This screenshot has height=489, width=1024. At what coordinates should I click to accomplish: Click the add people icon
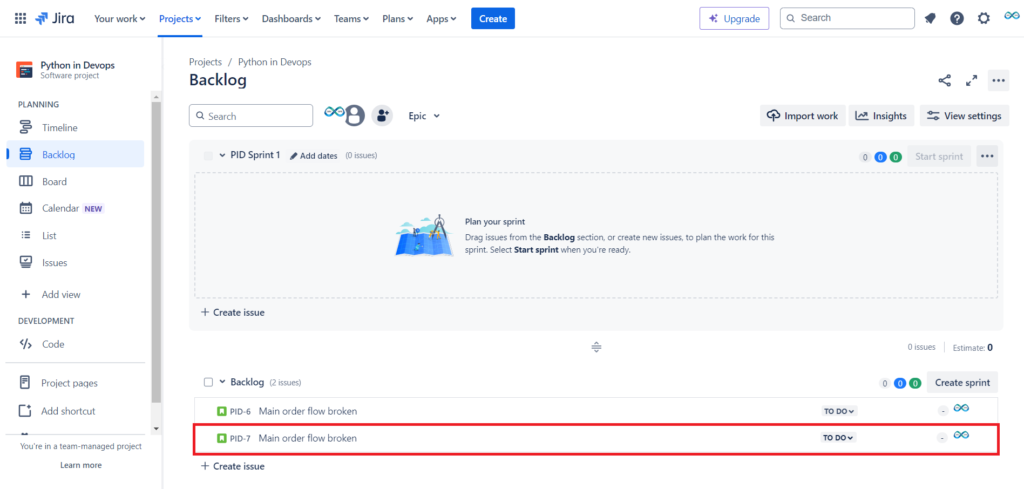pos(382,116)
